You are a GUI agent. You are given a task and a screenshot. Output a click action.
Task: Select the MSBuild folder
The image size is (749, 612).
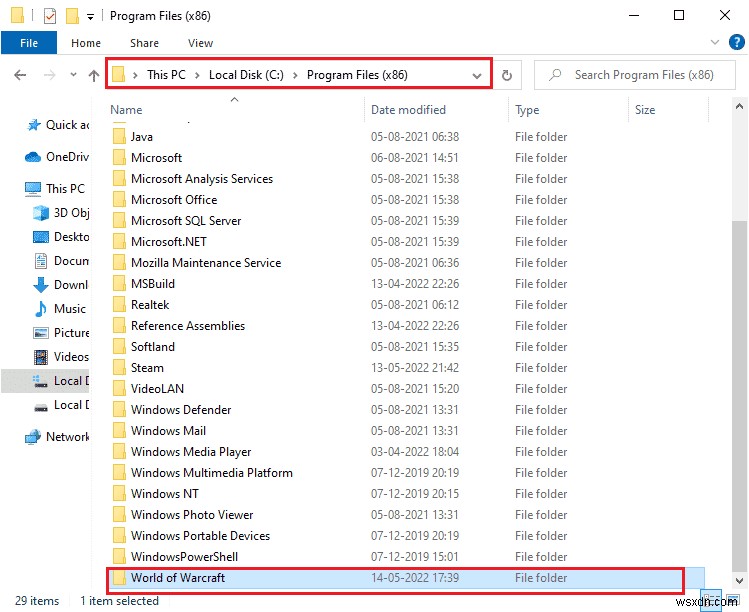click(x=153, y=284)
